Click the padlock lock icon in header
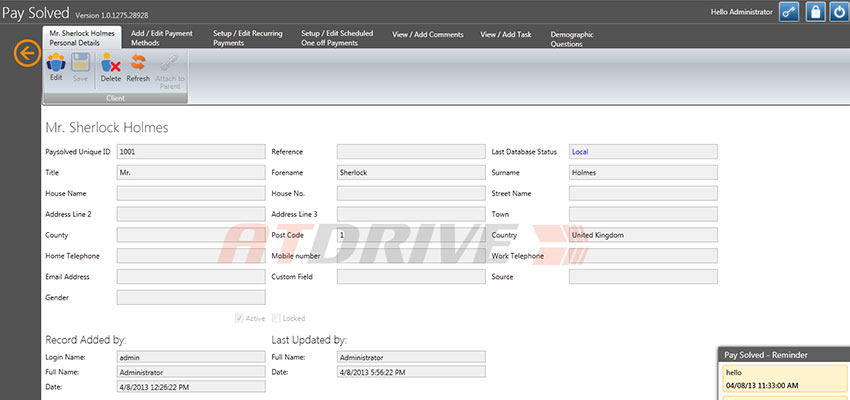The width and height of the screenshot is (850, 400). tap(815, 11)
